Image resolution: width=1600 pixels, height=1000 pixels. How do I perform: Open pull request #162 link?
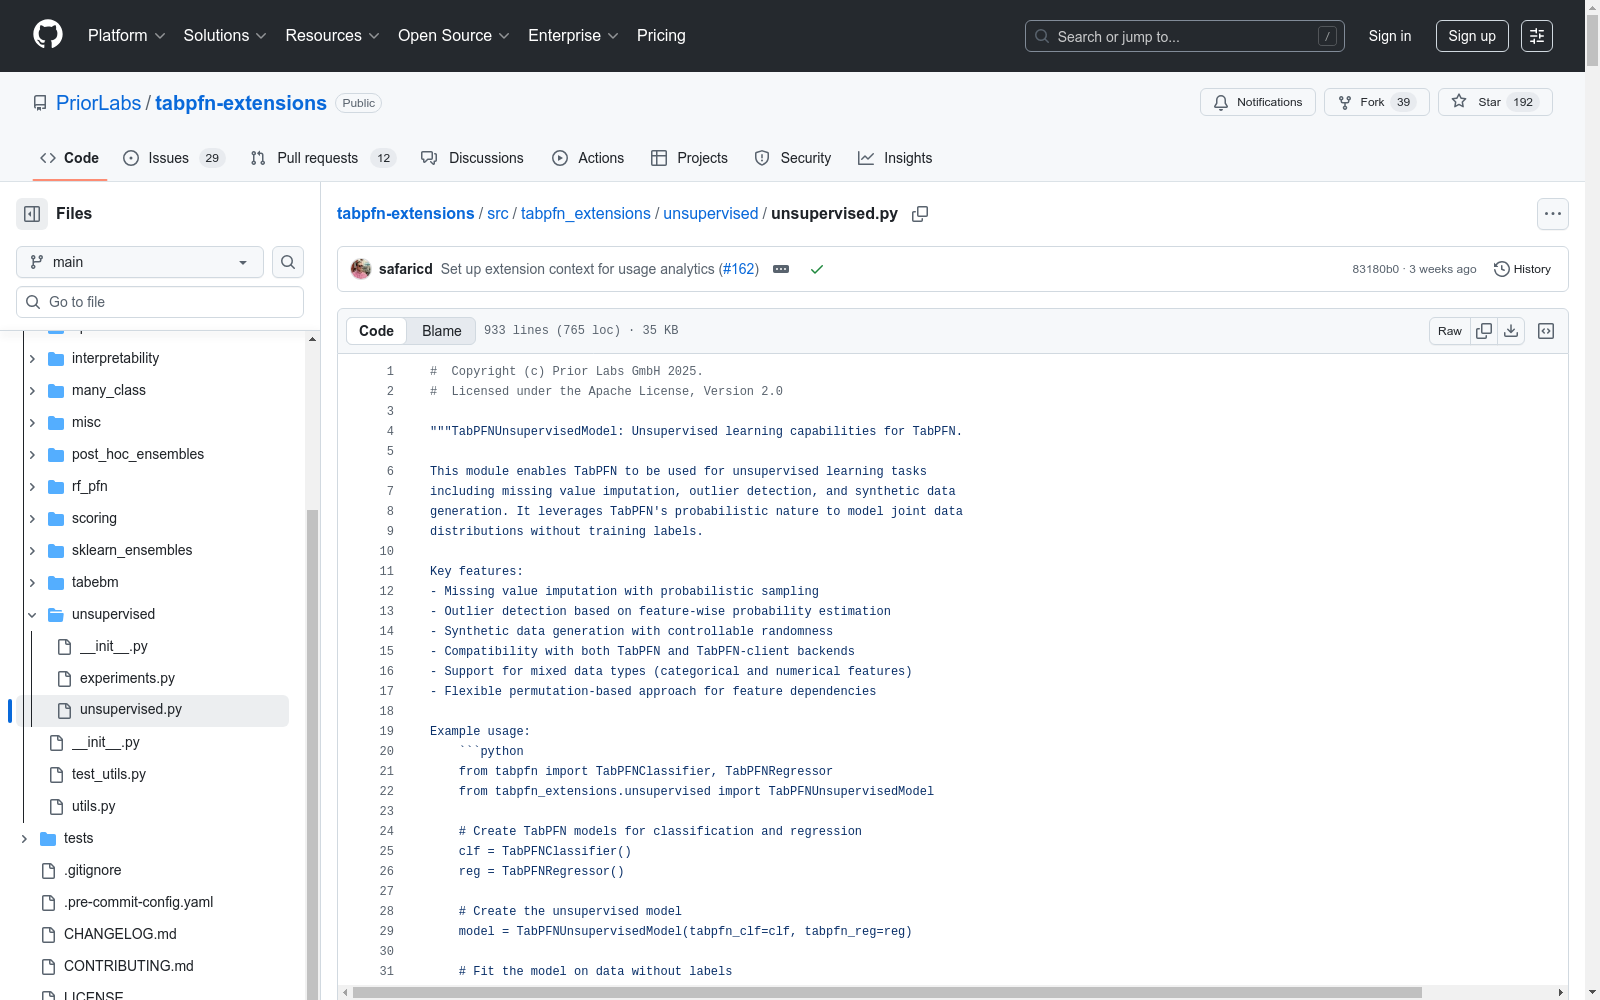click(x=738, y=269)
